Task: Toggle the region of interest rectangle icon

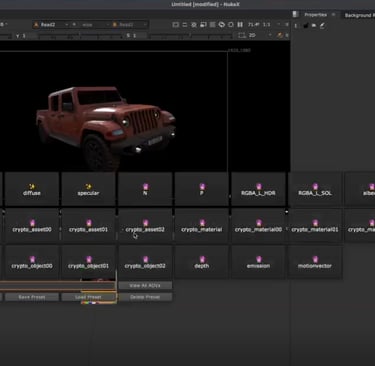Action: click(x=176, y=25)
